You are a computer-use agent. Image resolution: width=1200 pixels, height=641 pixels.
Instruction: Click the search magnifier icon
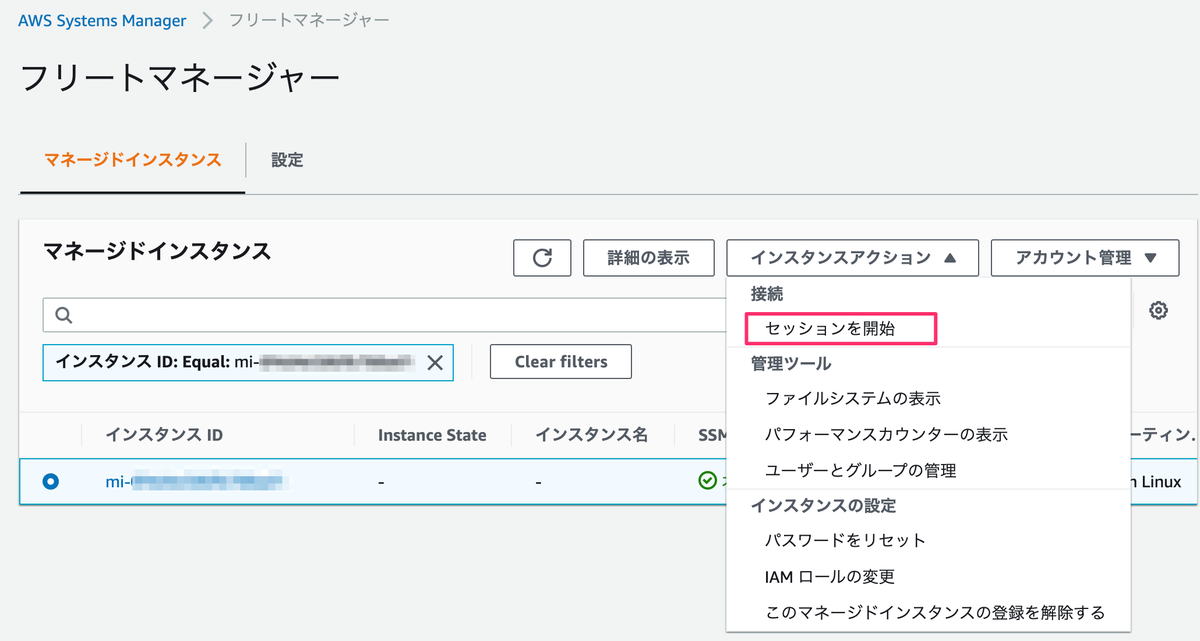point(62,314)
